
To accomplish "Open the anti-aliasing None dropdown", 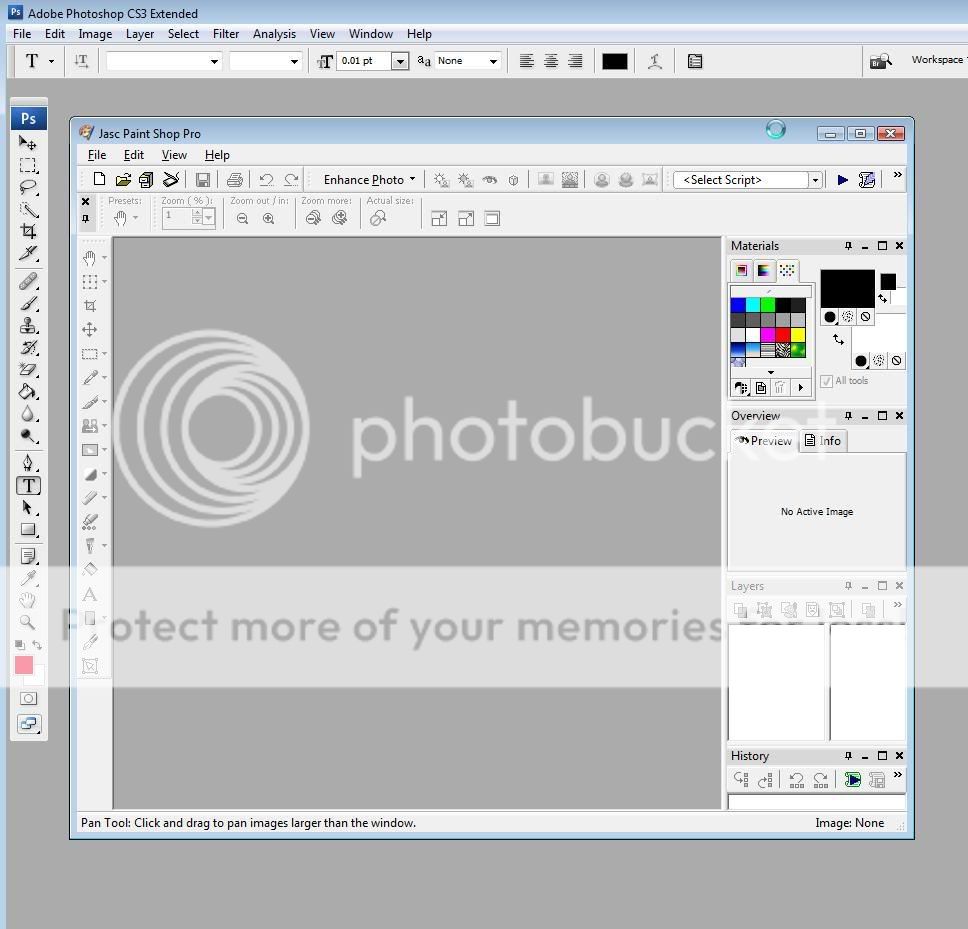I will tap(493, 61).
